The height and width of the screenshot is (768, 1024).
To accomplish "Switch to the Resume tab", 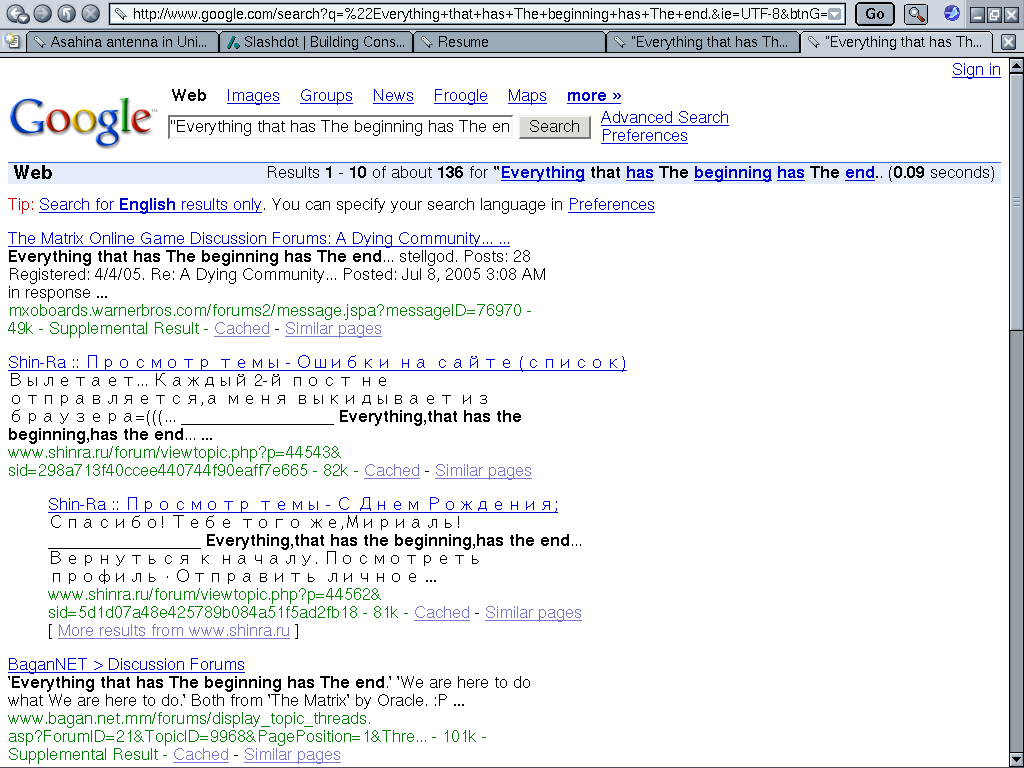I will 509,42.
